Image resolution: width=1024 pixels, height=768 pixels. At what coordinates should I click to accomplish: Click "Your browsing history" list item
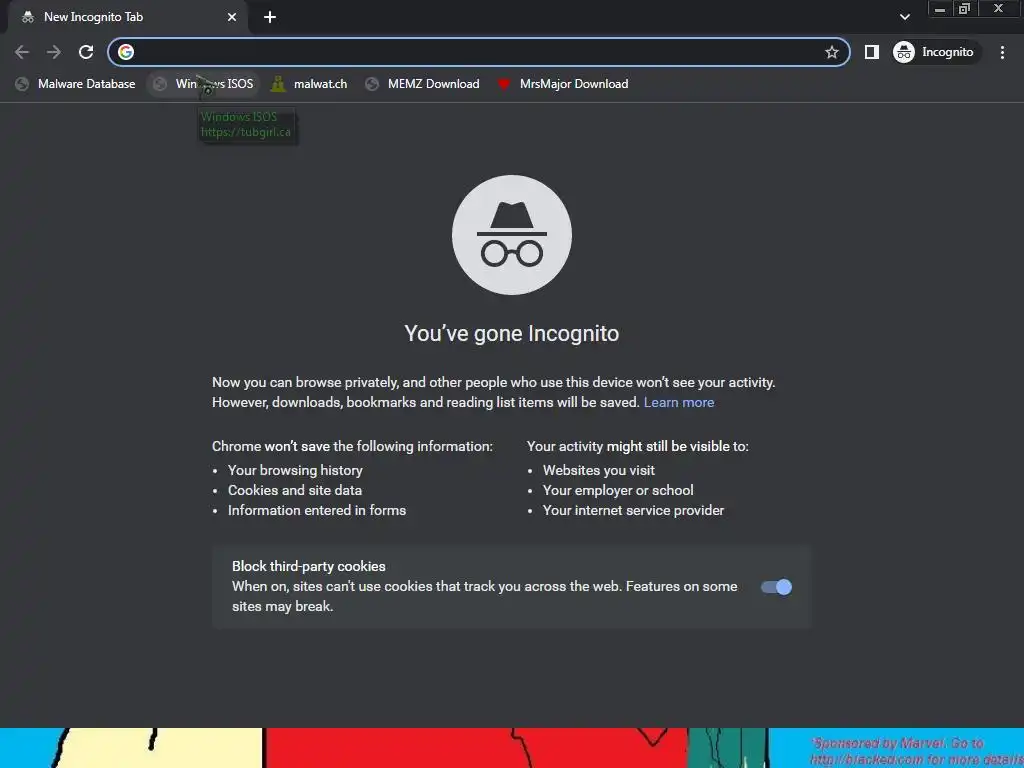pyautogui.click(x=295, y=470)
